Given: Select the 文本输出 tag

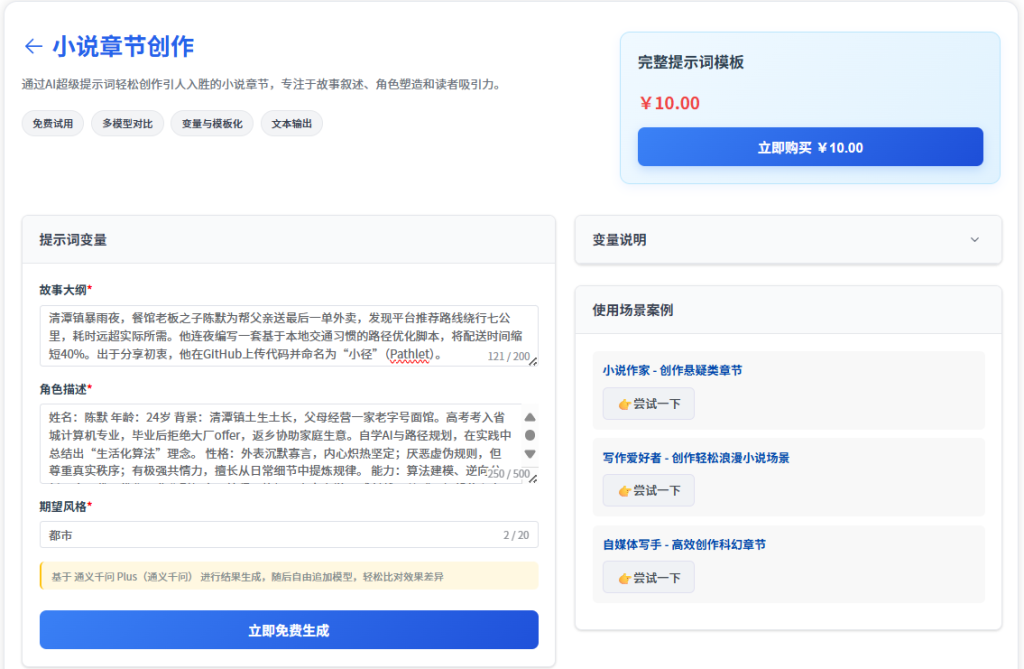Looking at the screenshot, I should pyautogui.click(x=291, y=123).
